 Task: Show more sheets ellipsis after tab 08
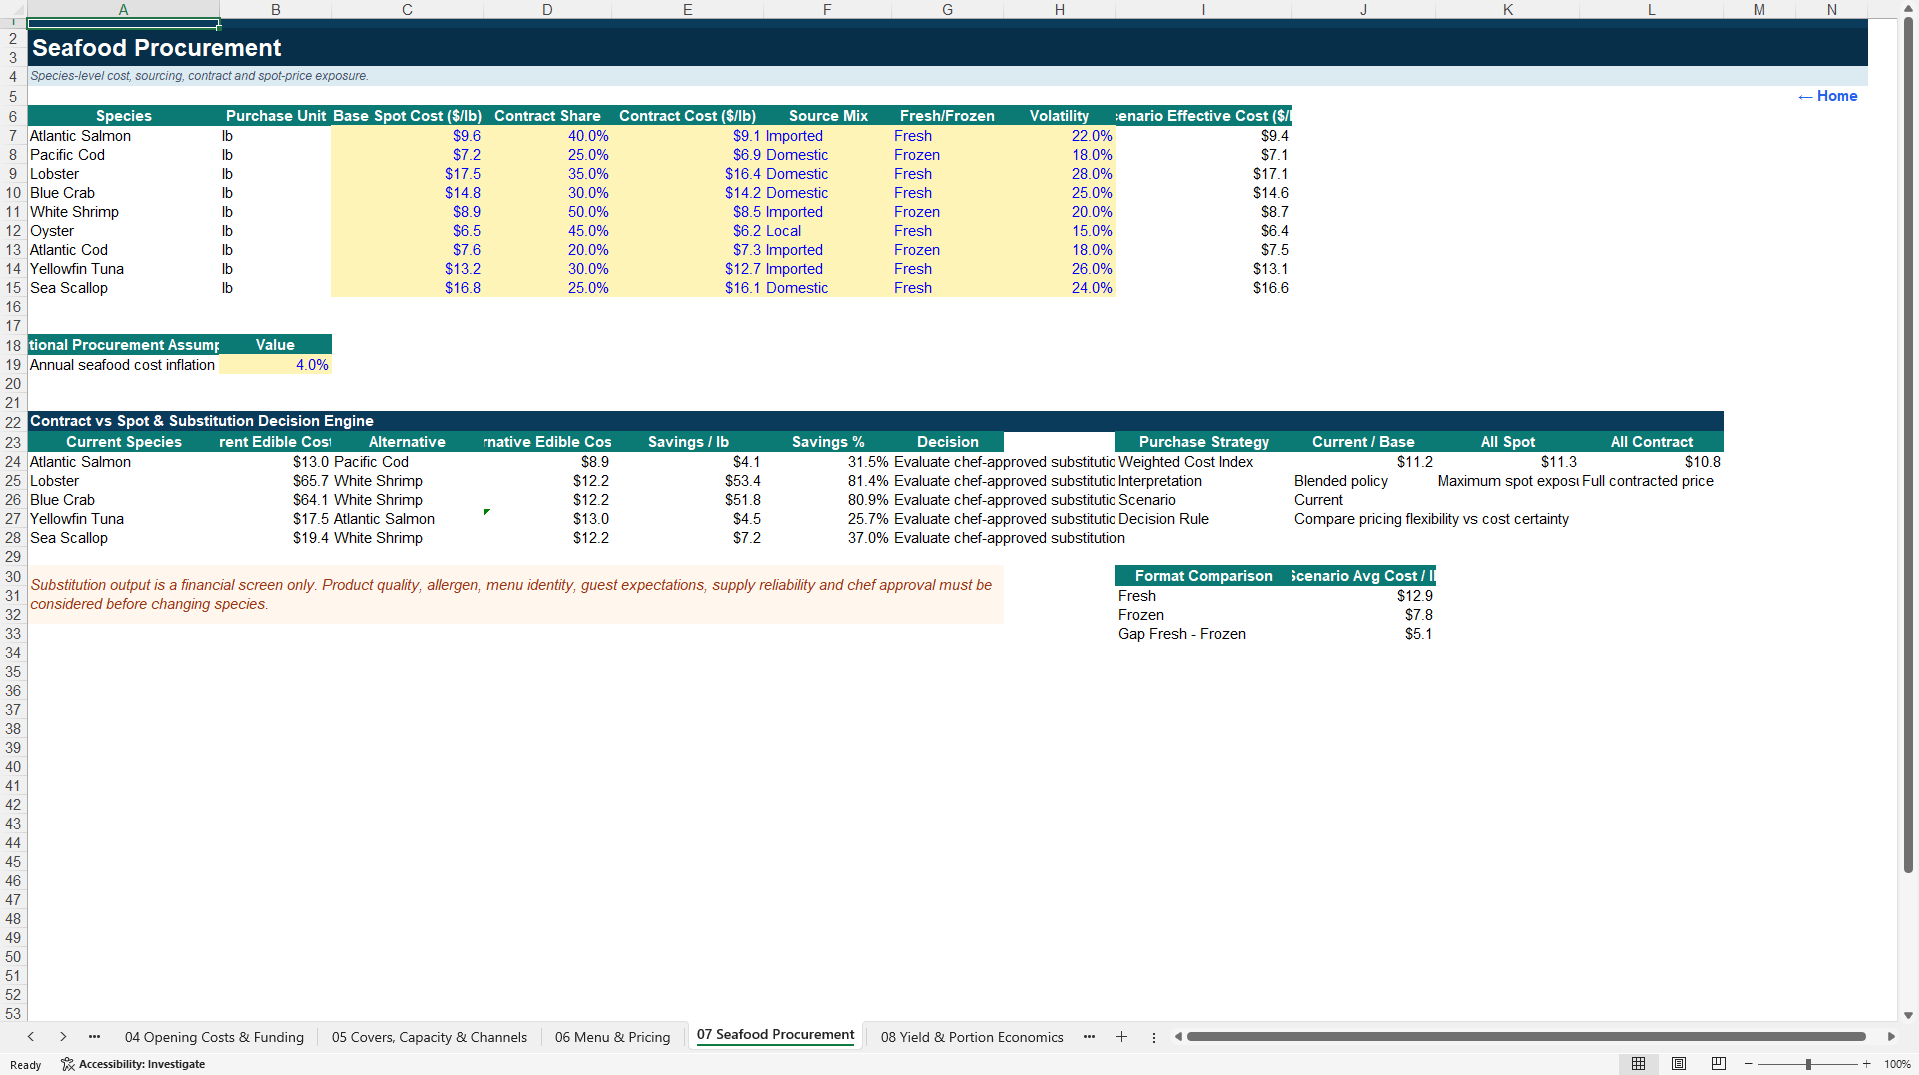pyautogui.click(x=1089, y=1037)
